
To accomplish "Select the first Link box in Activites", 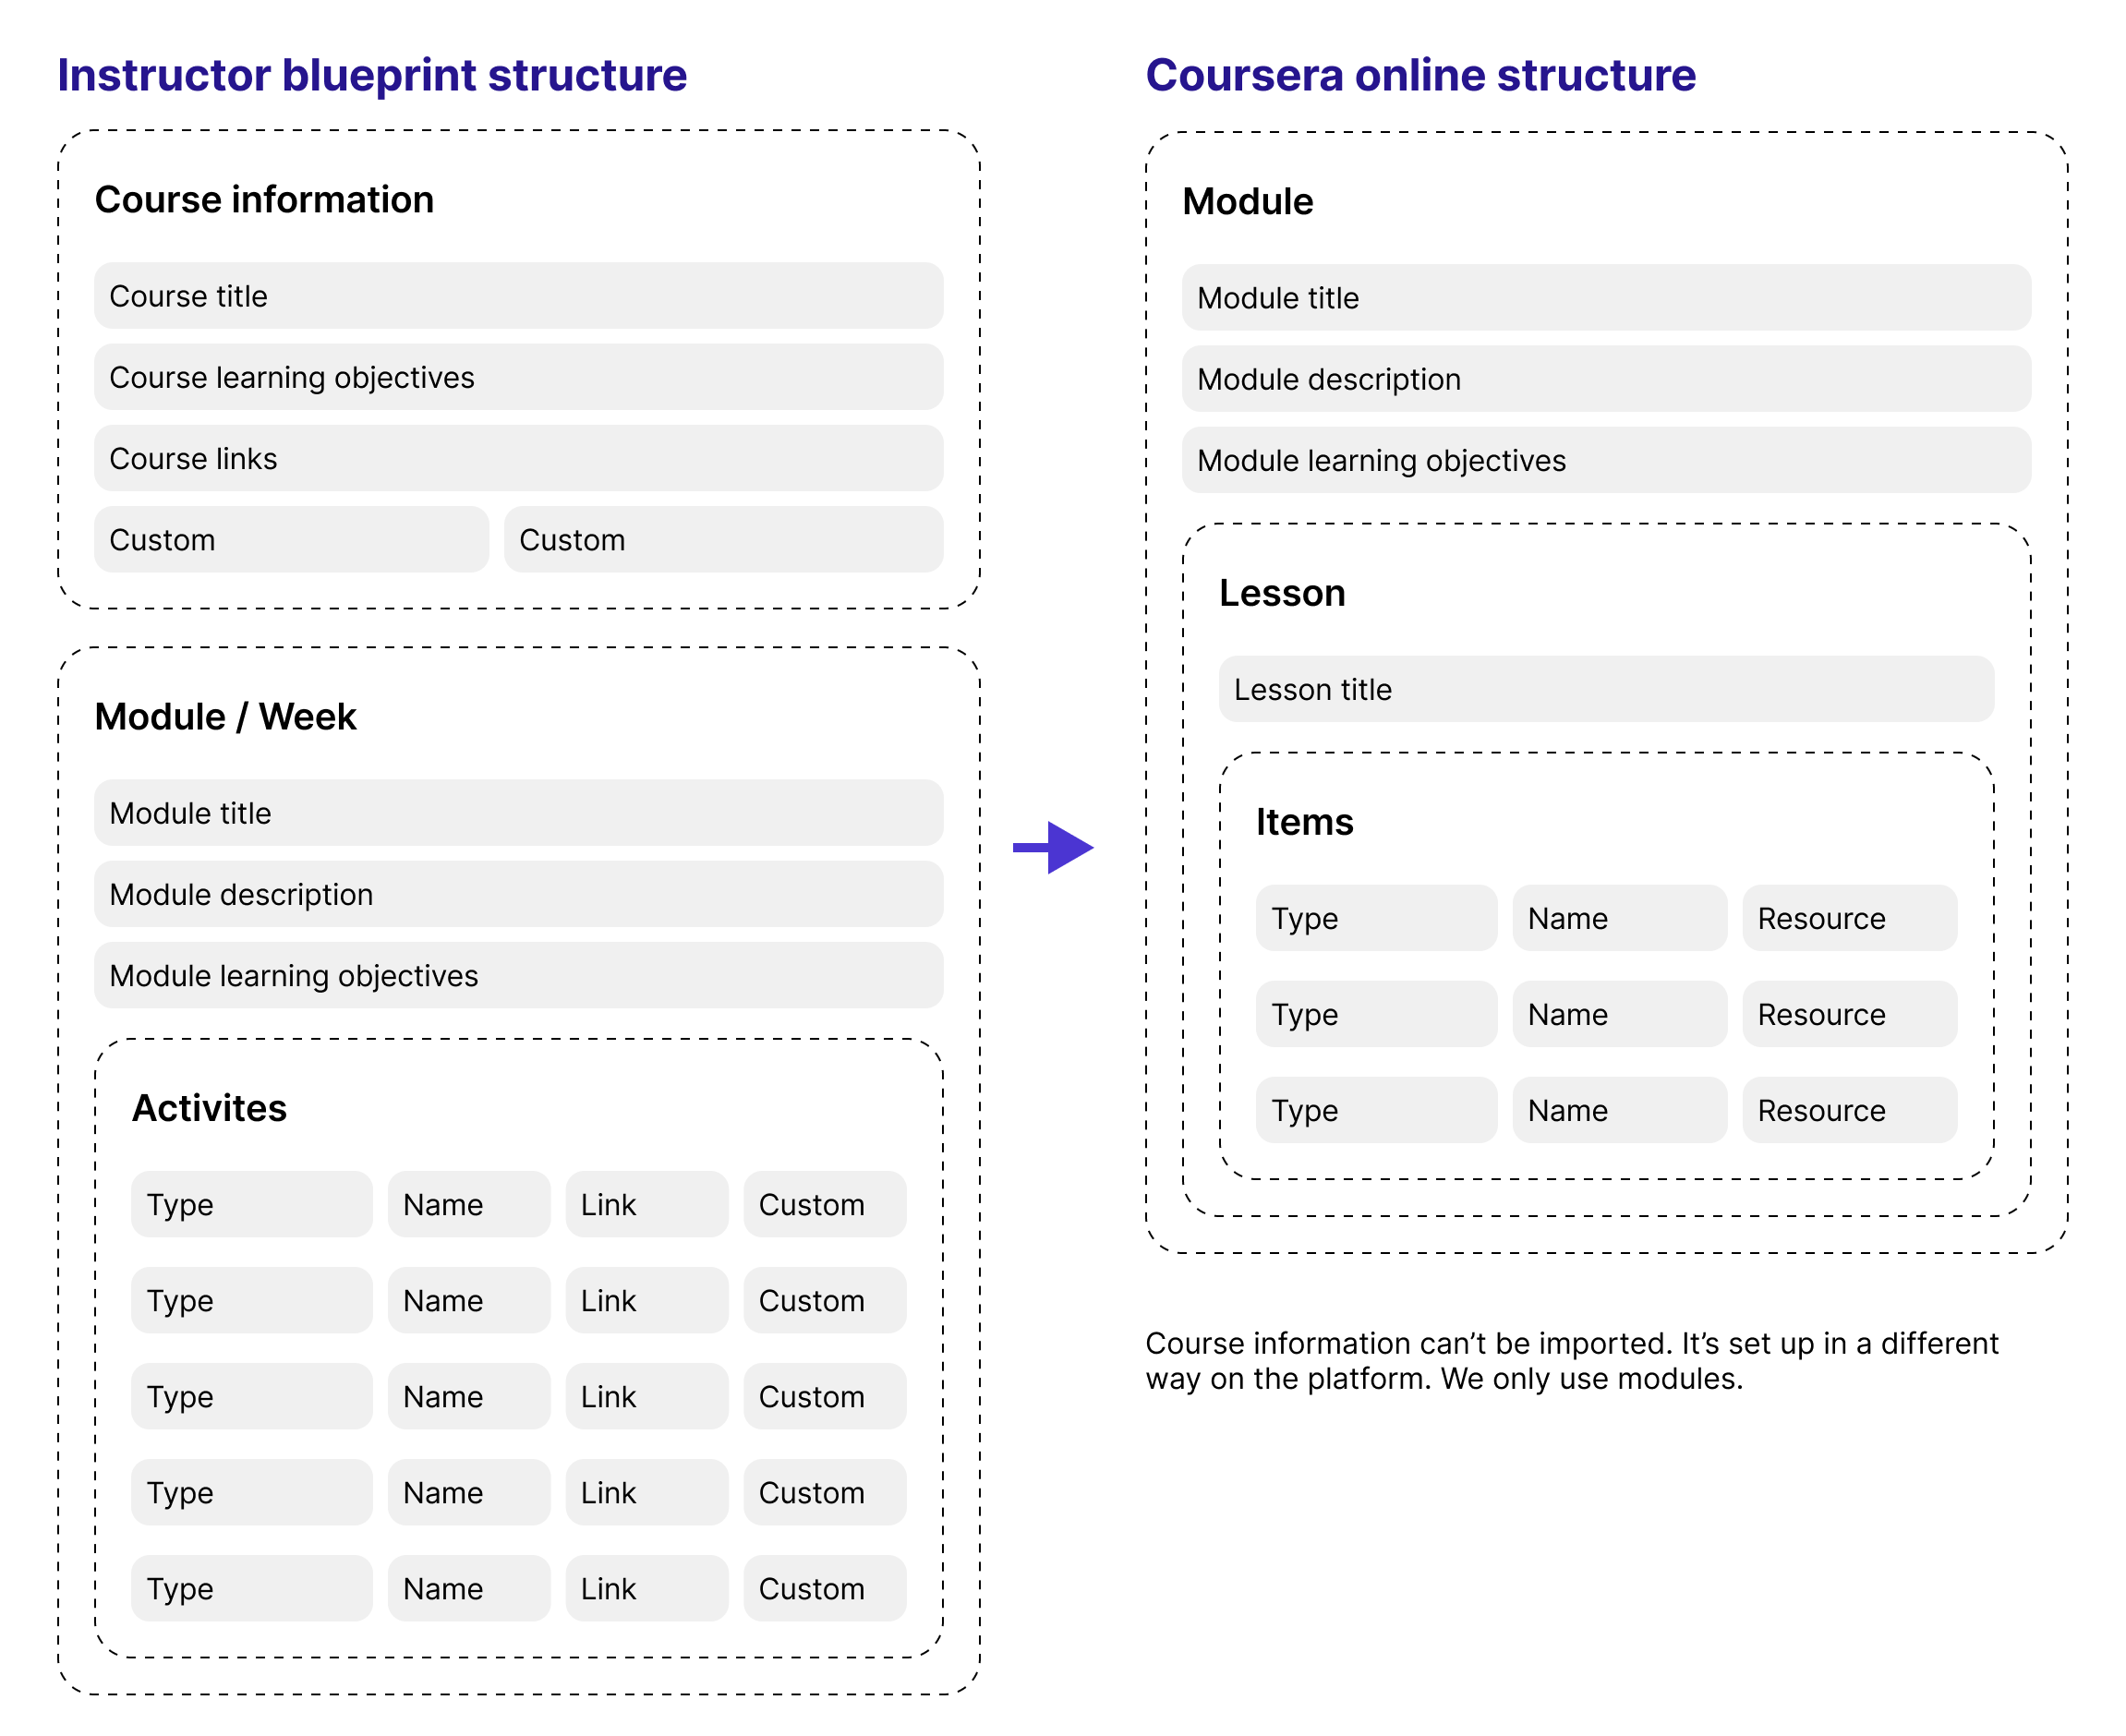I will [646, 1204].
